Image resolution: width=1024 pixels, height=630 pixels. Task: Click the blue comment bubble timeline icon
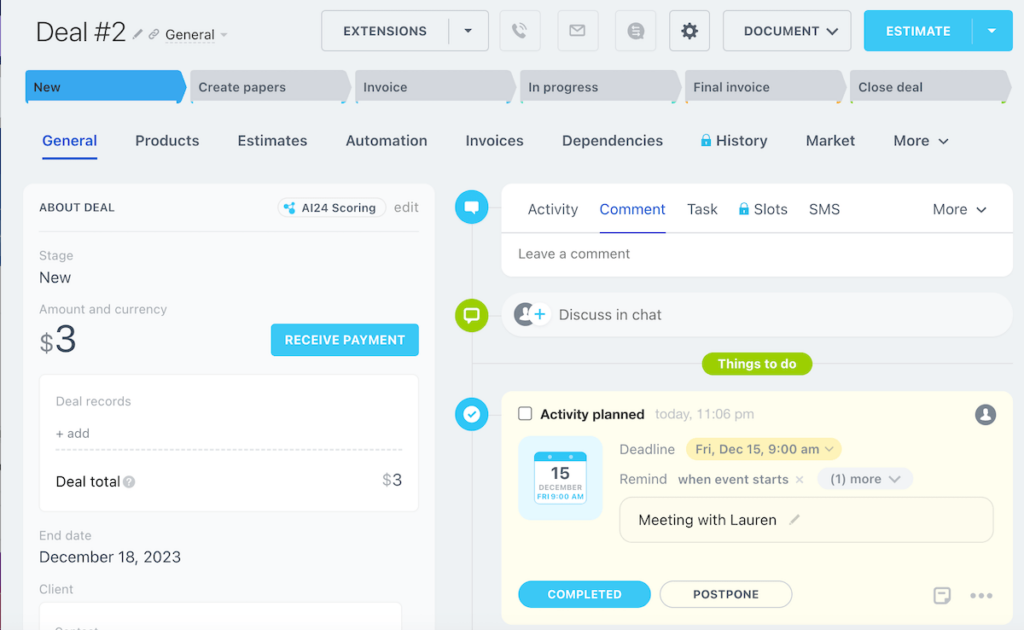click(471, 209)
